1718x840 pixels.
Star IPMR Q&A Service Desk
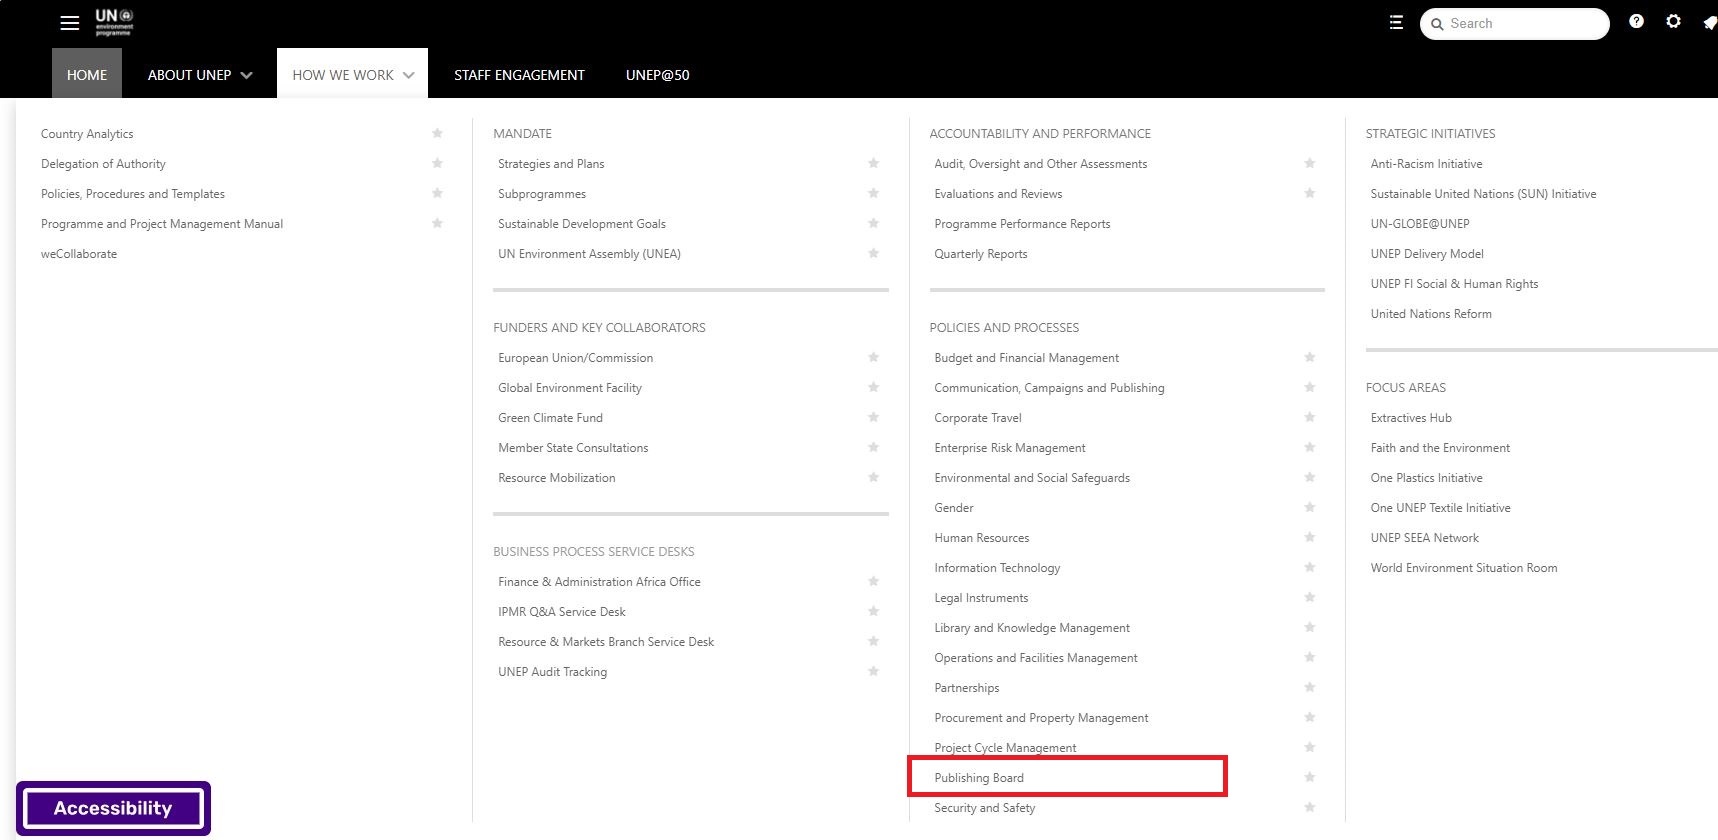873,611
